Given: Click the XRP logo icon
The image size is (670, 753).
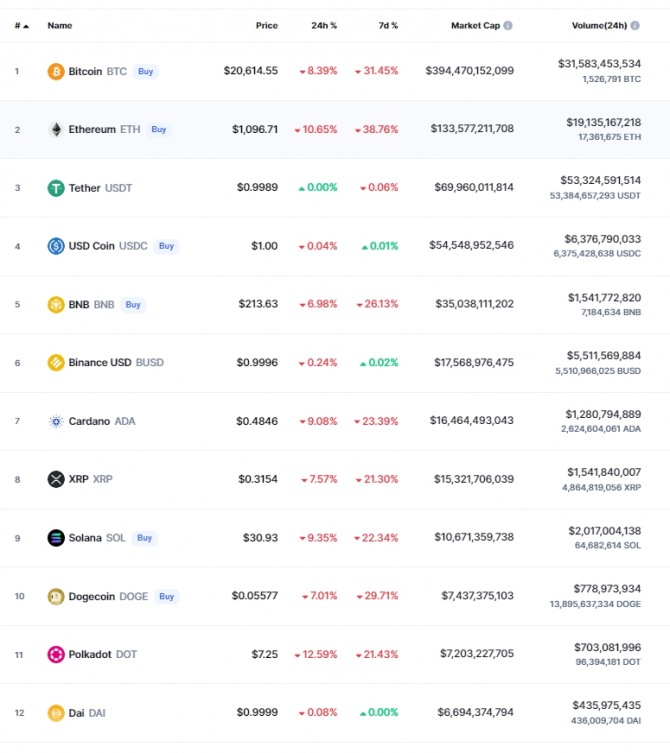Looking at the screenshot, I should [56, 479].
